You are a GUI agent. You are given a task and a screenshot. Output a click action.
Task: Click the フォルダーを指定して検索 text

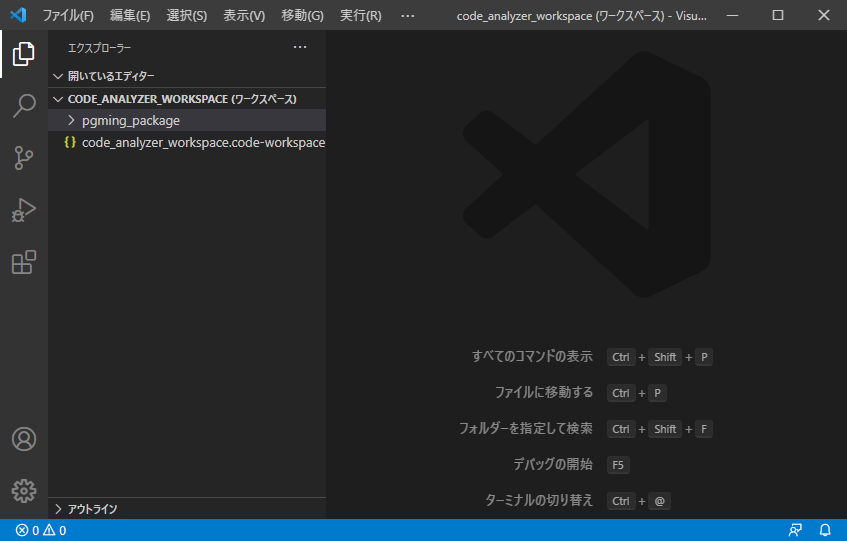pyautogui.click(x=526, y=429)
